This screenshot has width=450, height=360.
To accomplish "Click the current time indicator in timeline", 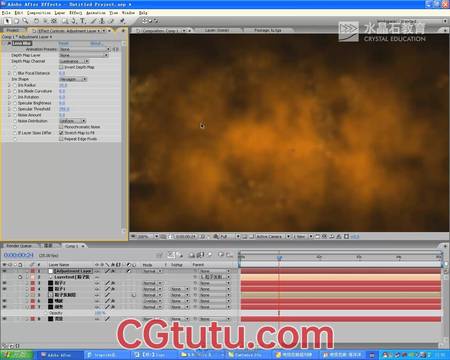I will [x=279, y=257].
